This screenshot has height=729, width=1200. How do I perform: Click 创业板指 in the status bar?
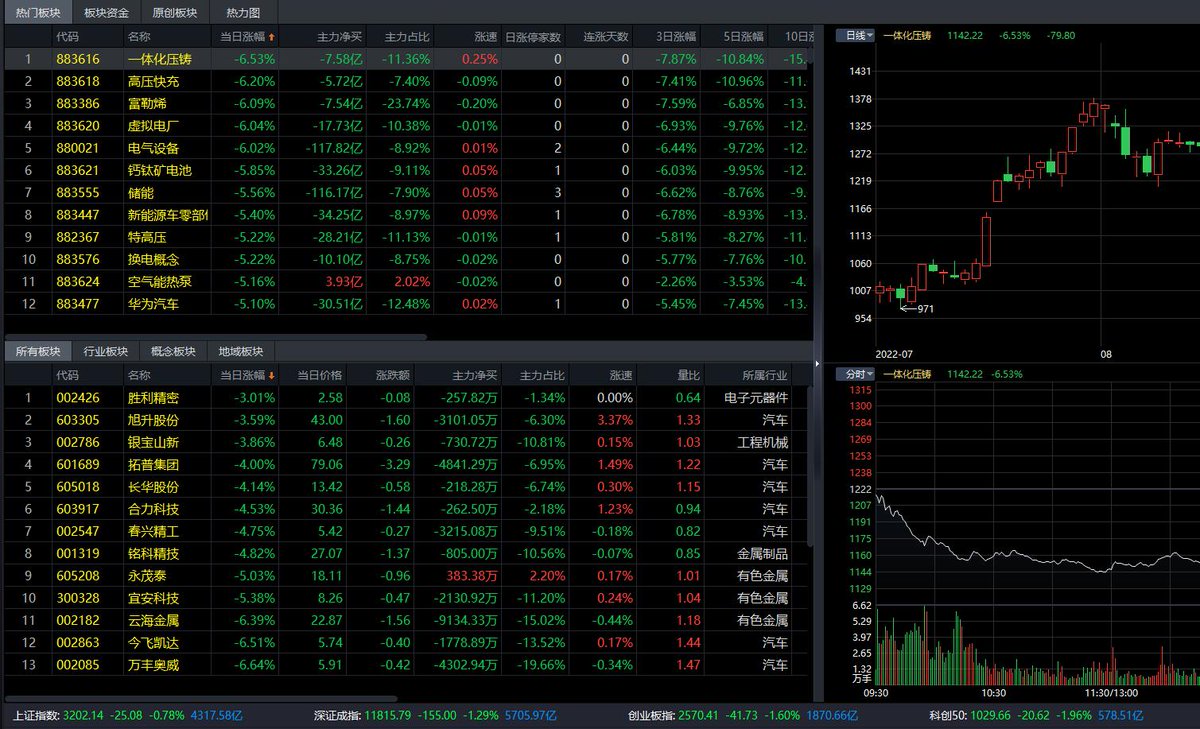[x=651, y=716]
